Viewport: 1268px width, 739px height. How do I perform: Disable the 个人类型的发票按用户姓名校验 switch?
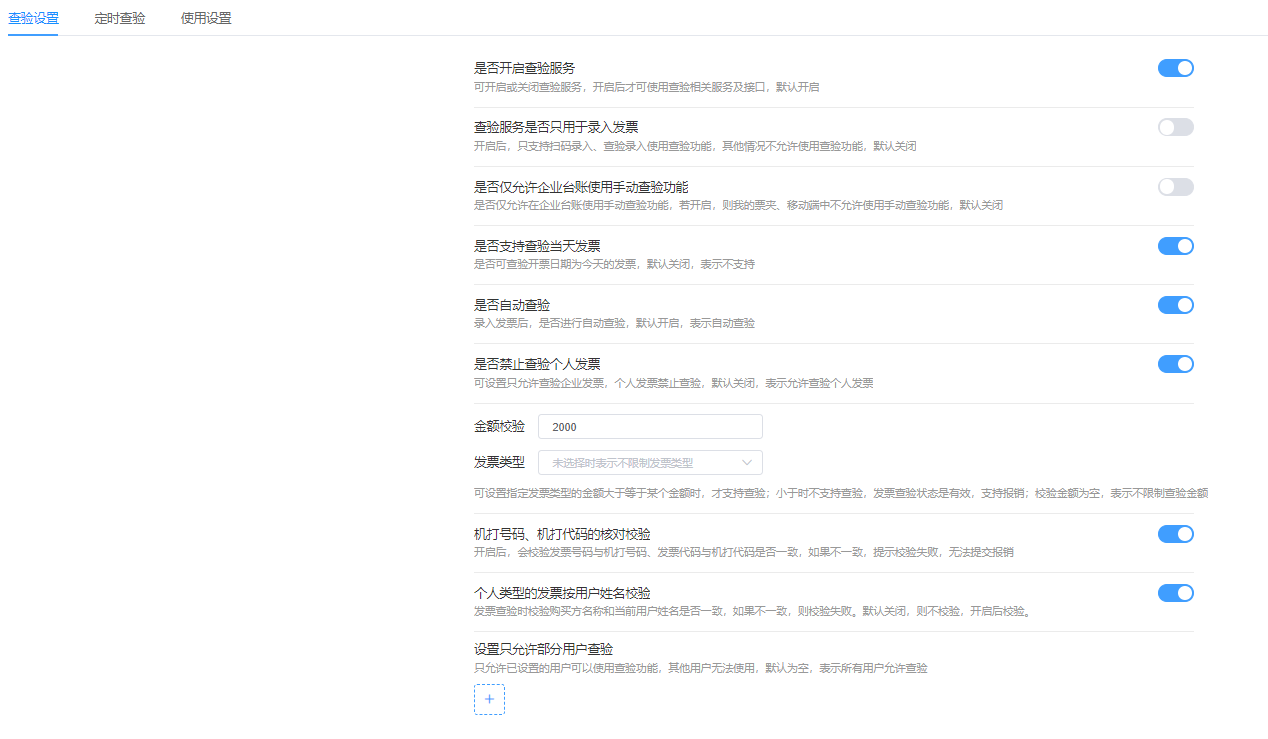coord(1176,593)
